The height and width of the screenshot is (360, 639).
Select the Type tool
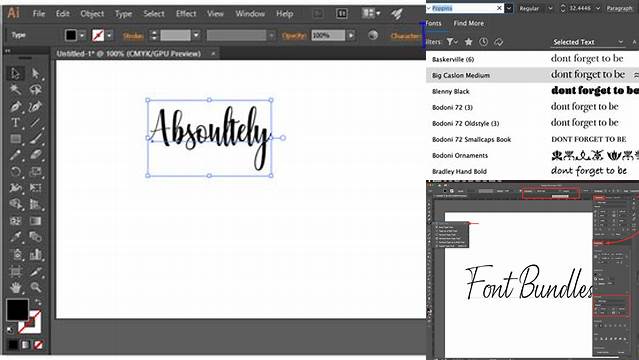click(x=15, y=122)
